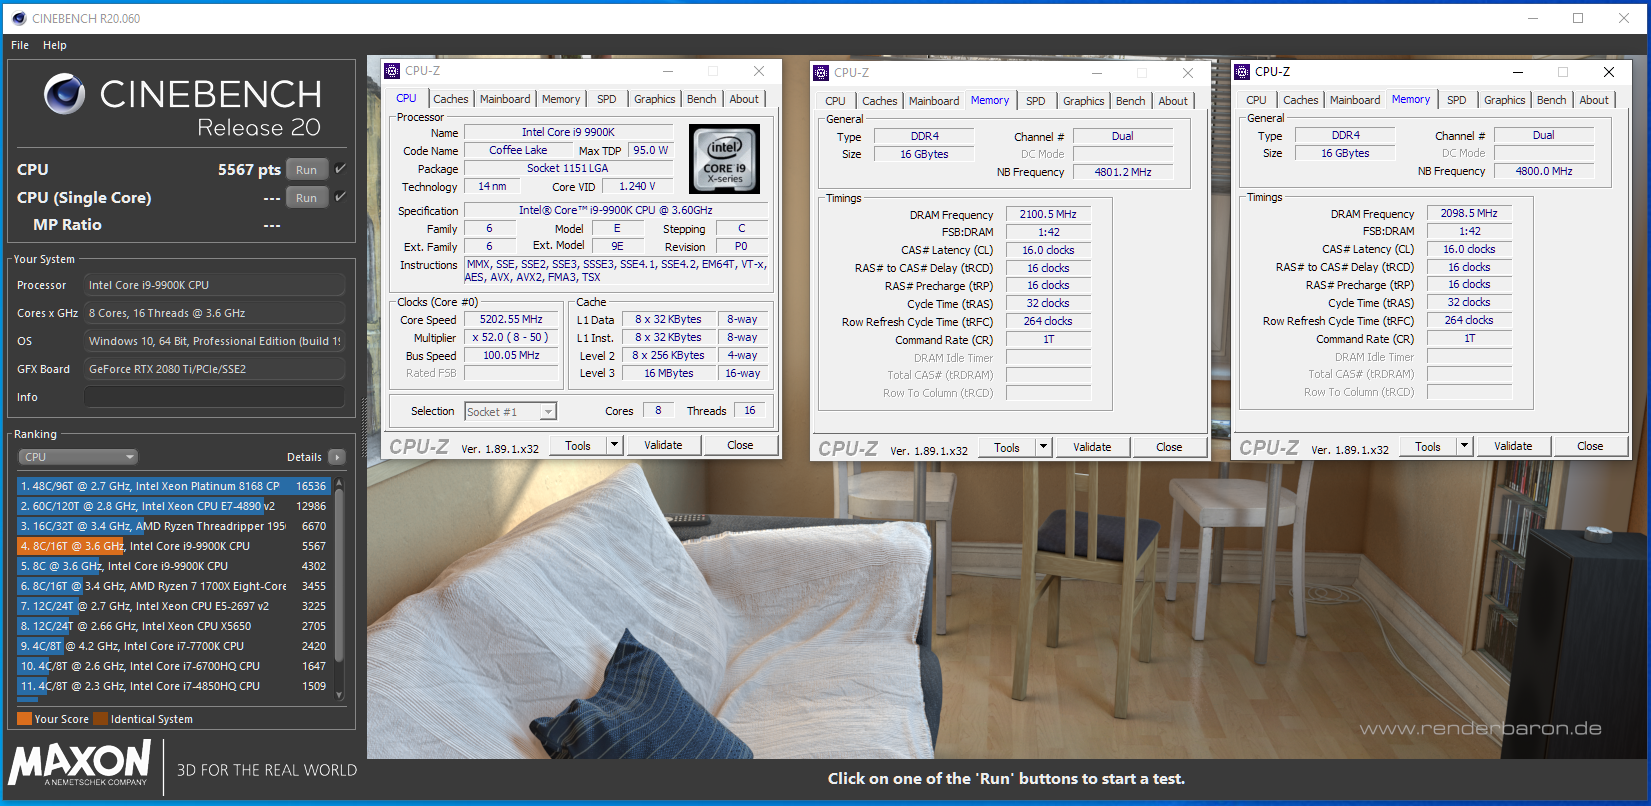Click scroll-down arrow of ranking list

tap(339, 696)
